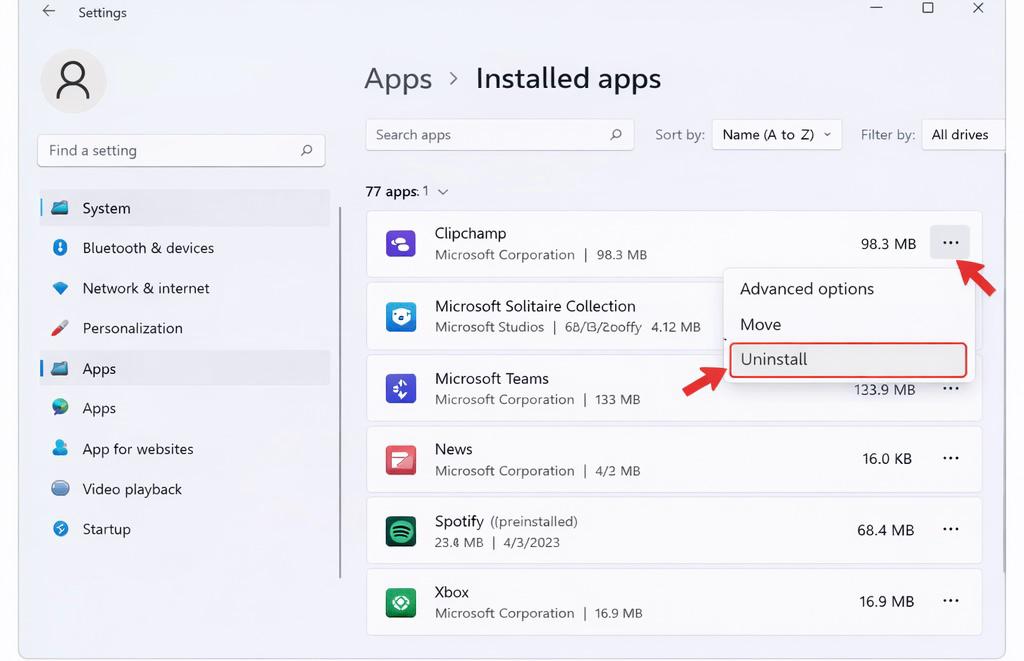Click the Search apps input field
Image resolution: width=1024 pixels, height=661 pixels.
pos(490,134)
